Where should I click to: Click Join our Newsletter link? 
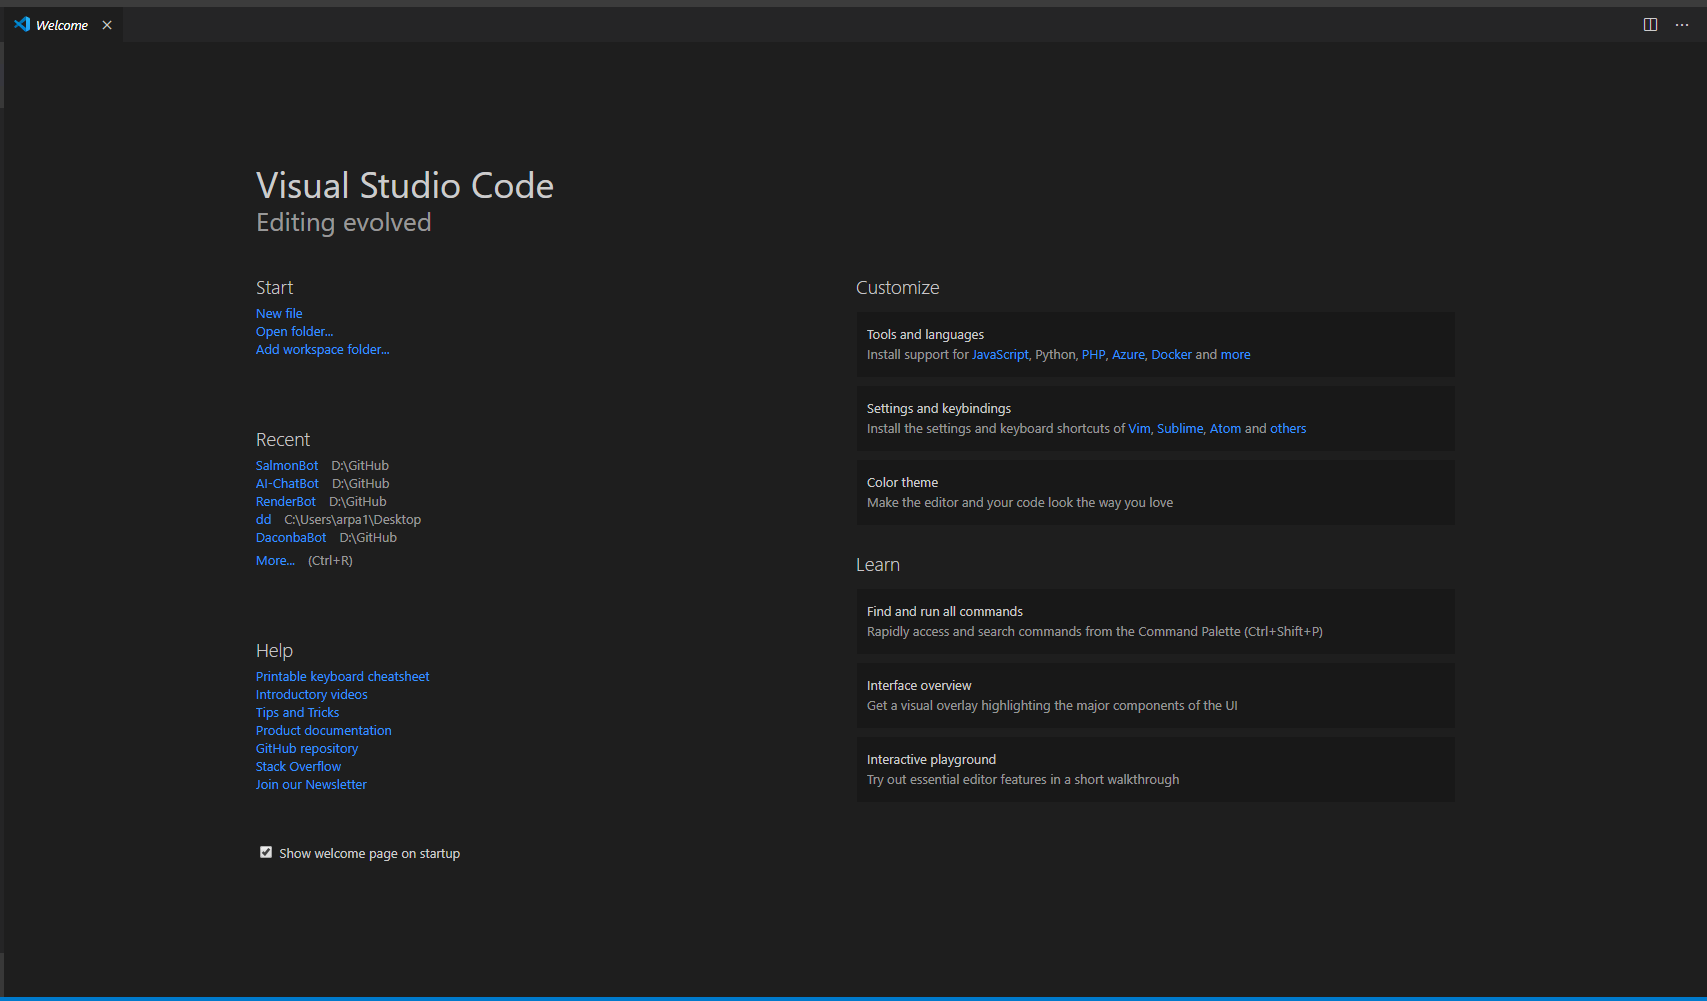(x=311, y=784)
